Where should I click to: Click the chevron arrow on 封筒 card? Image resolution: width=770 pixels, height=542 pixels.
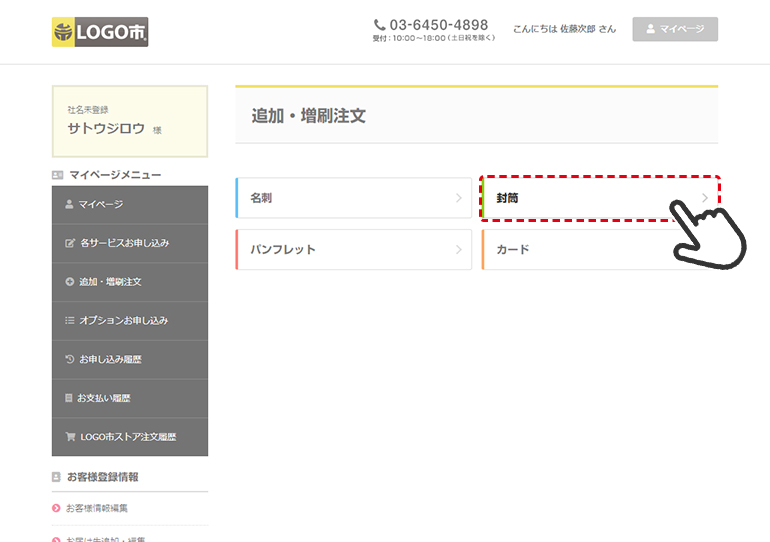705,198
